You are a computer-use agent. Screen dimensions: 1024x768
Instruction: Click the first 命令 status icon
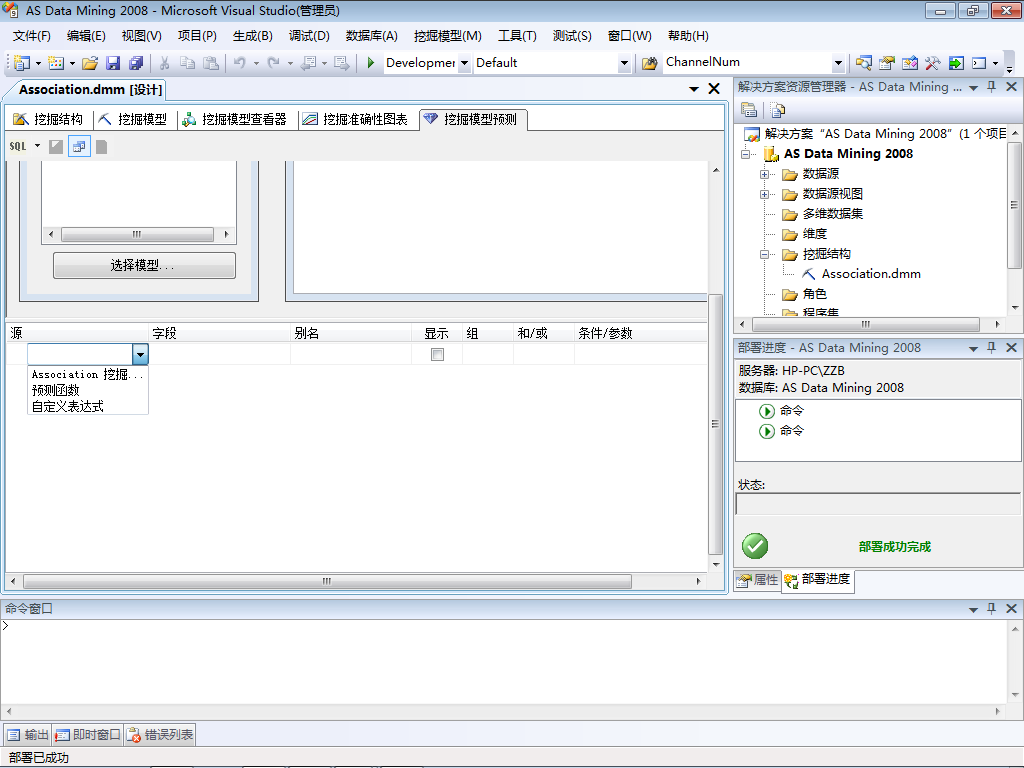click(x=767, y=411)
